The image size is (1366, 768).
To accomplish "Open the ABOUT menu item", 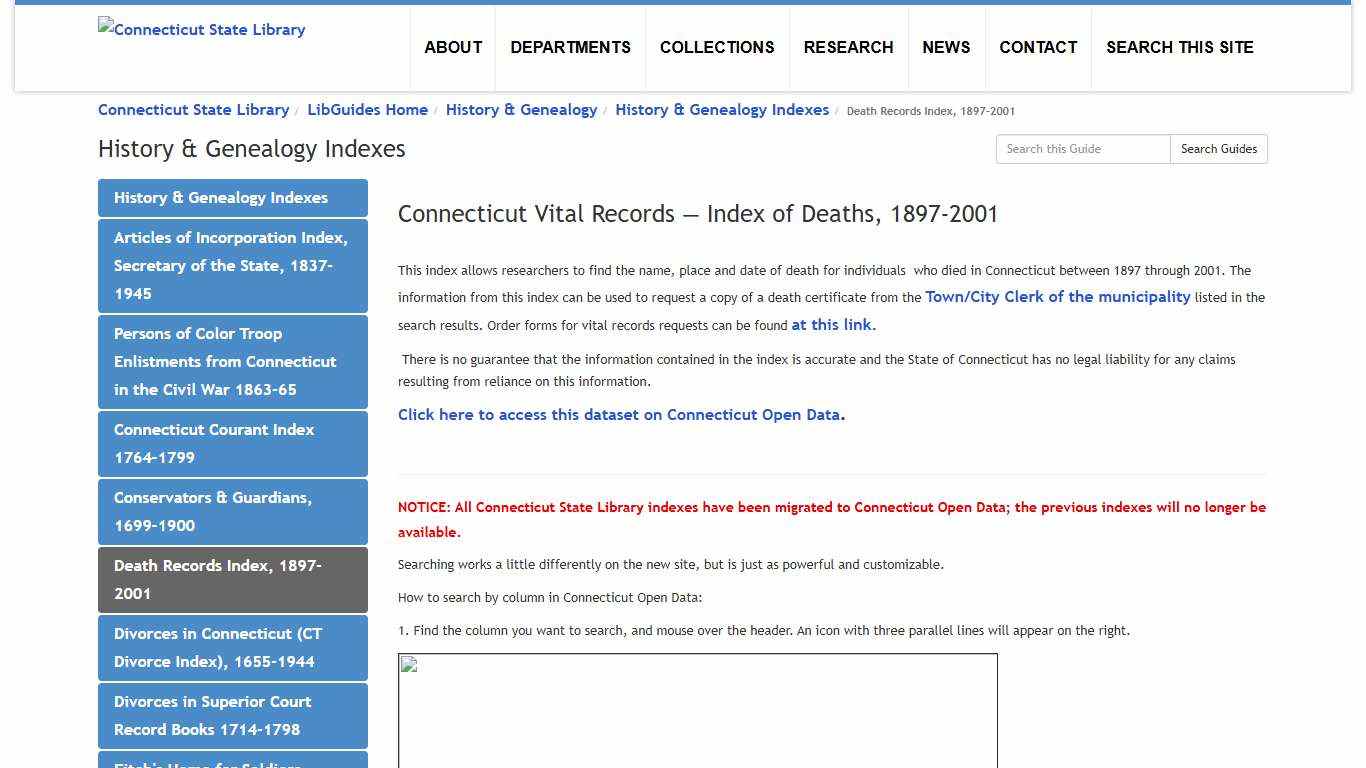I will click(x=453, y=47).
